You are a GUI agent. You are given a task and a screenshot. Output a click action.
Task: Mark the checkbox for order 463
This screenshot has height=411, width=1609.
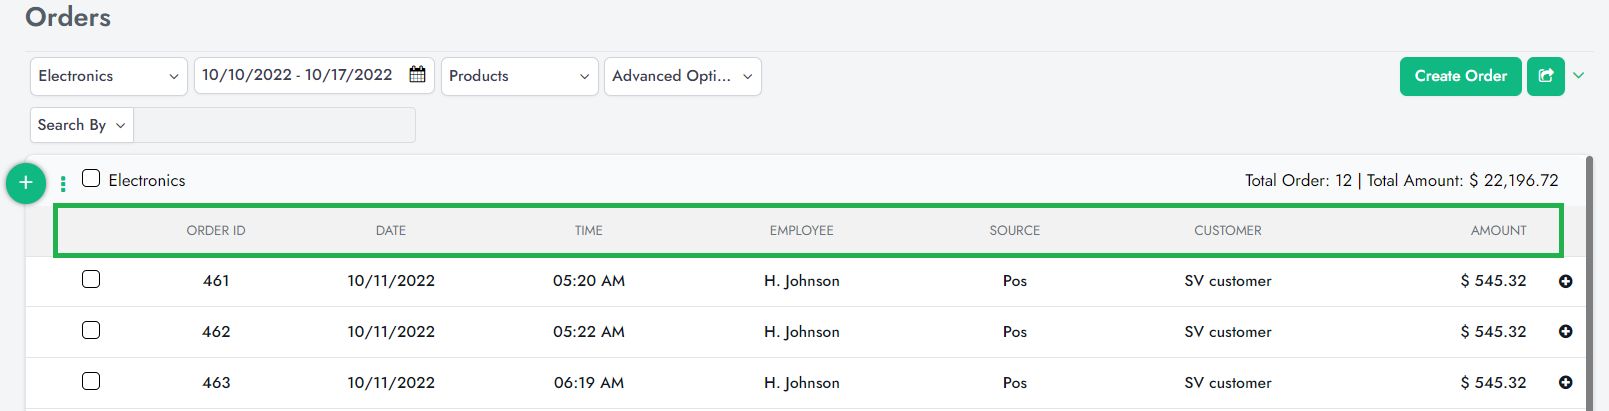pos(91,382)
